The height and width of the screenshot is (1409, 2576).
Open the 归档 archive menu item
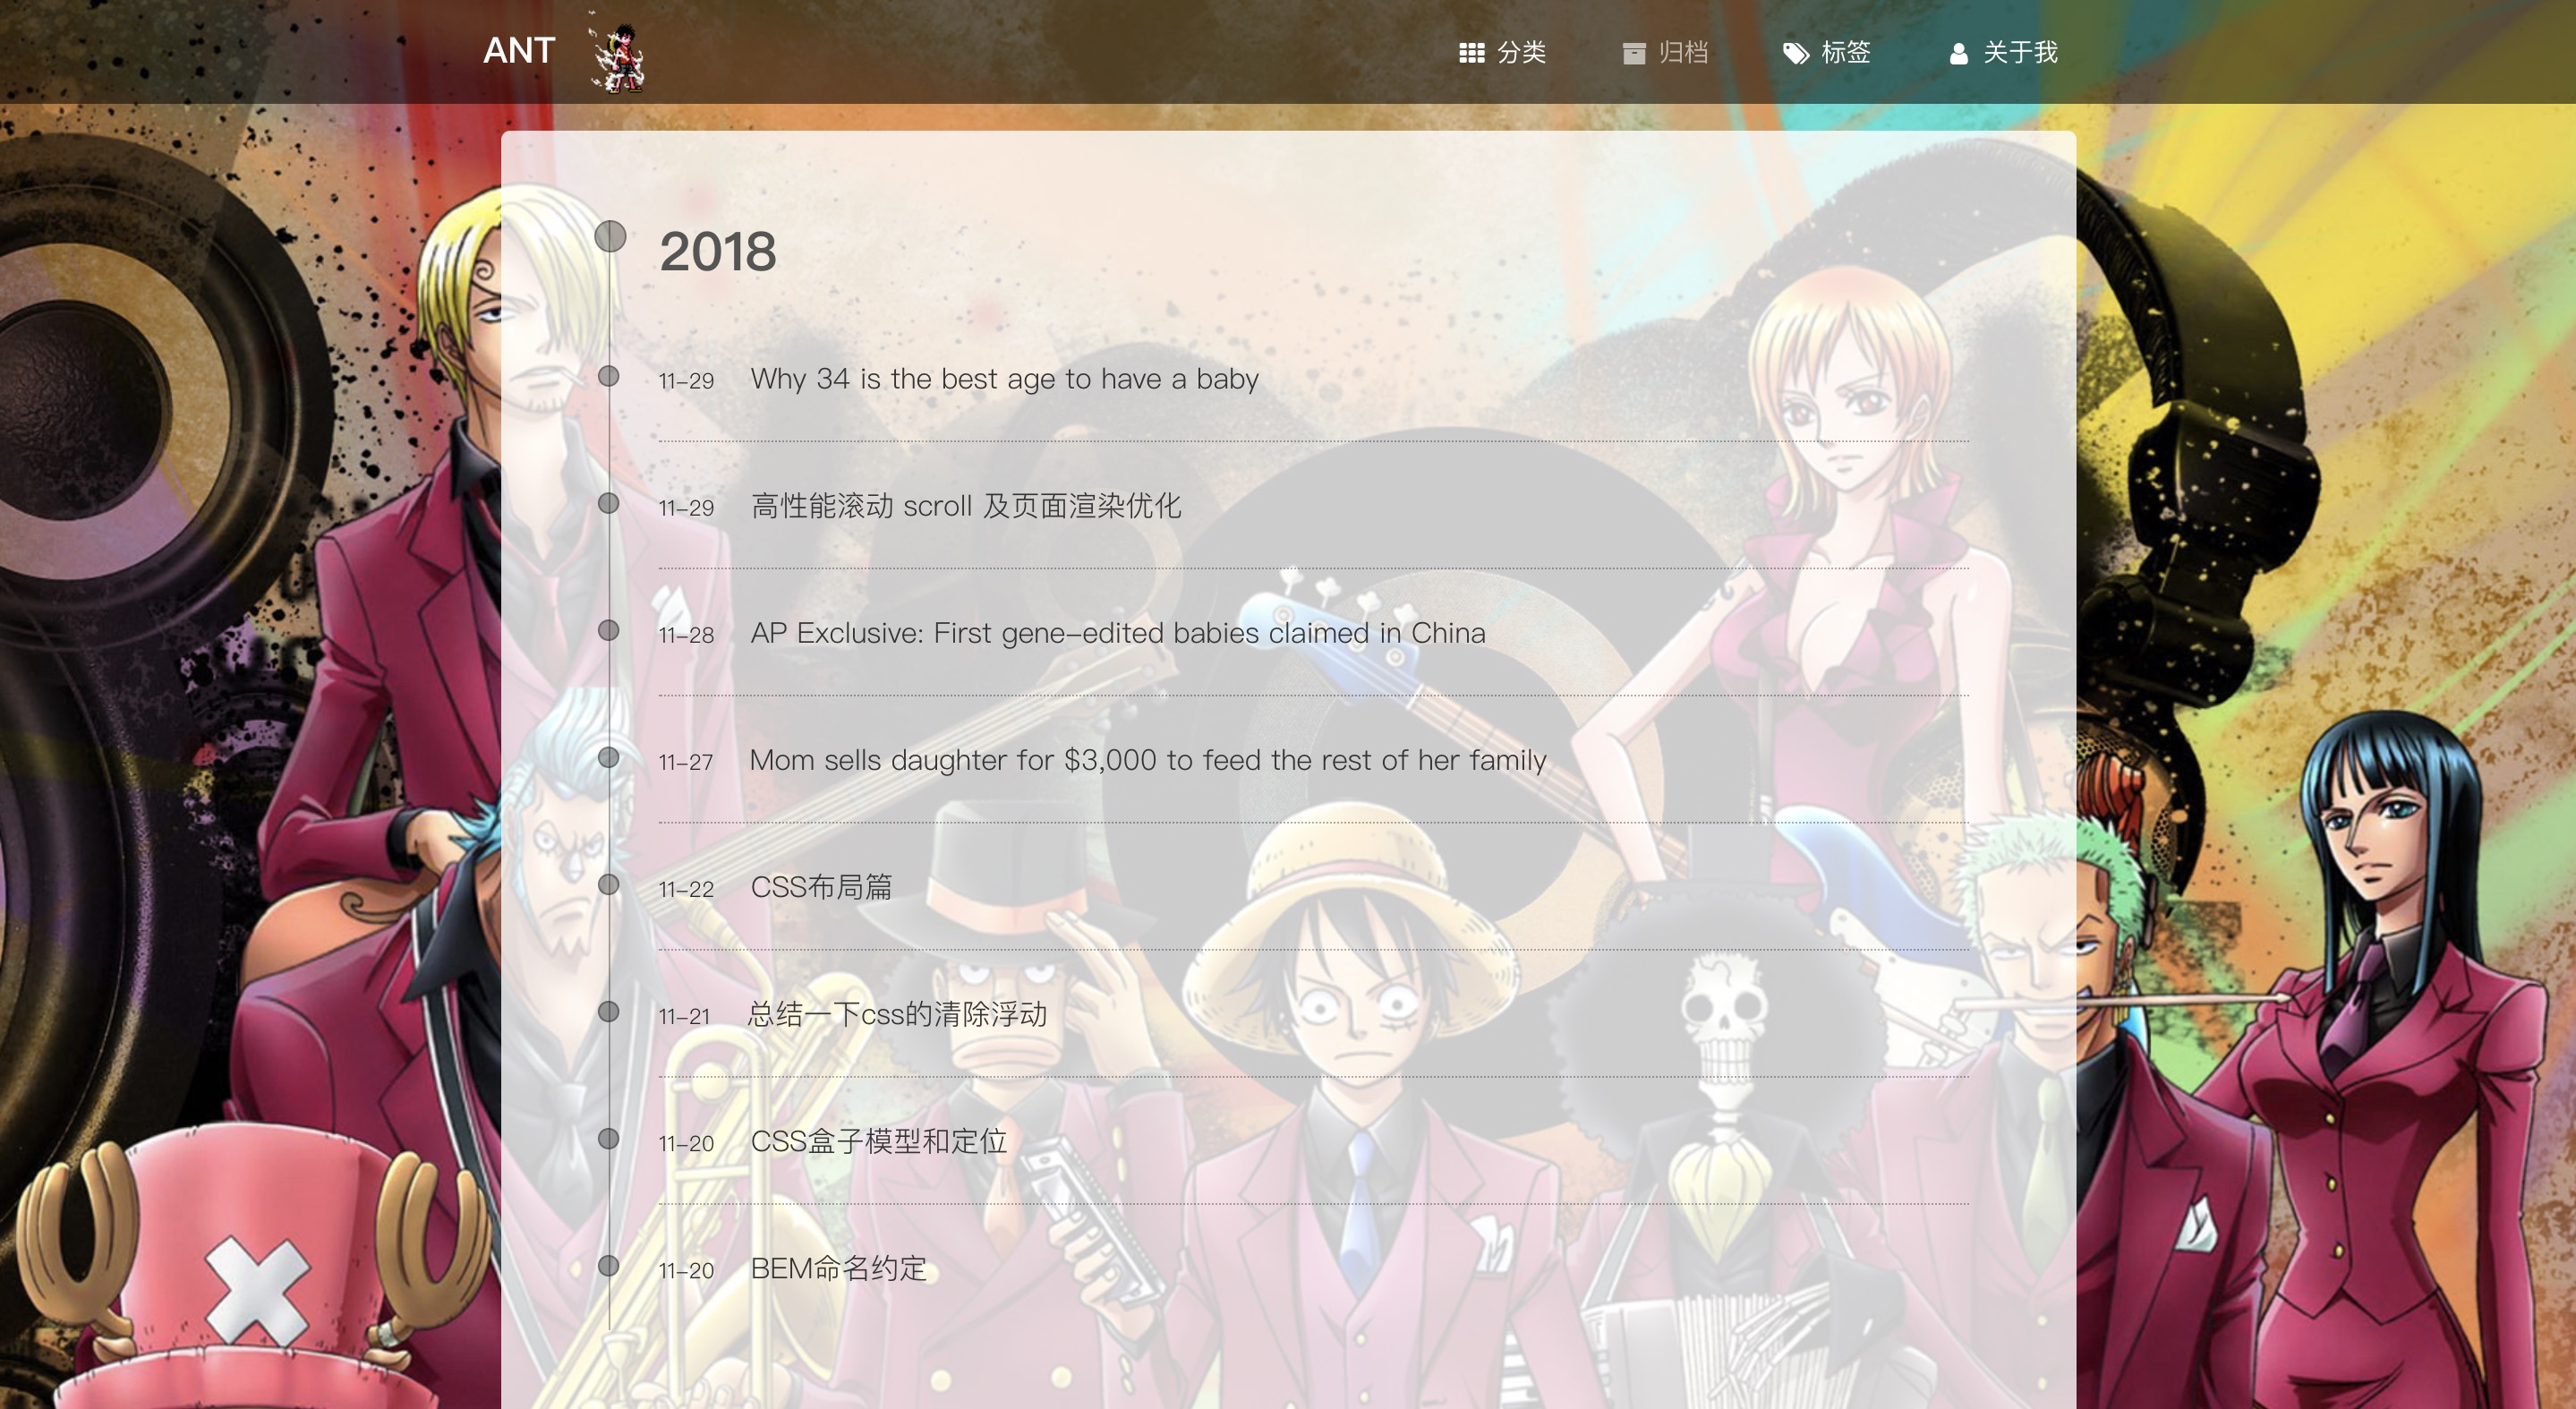[x=1683, y=52]
